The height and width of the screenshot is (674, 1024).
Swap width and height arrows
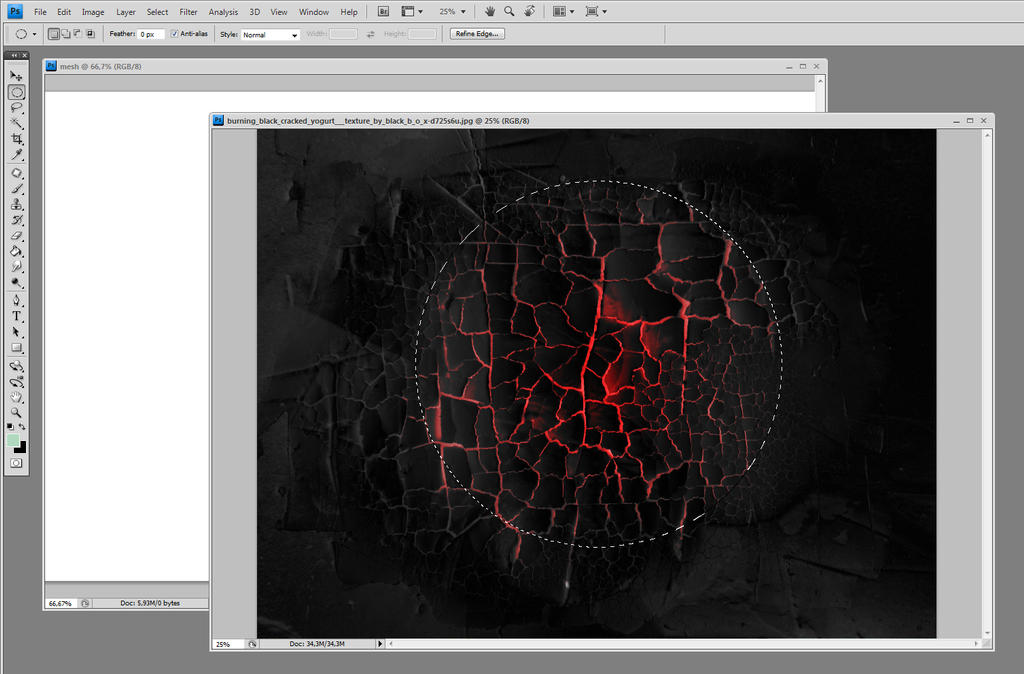[370, 34]
